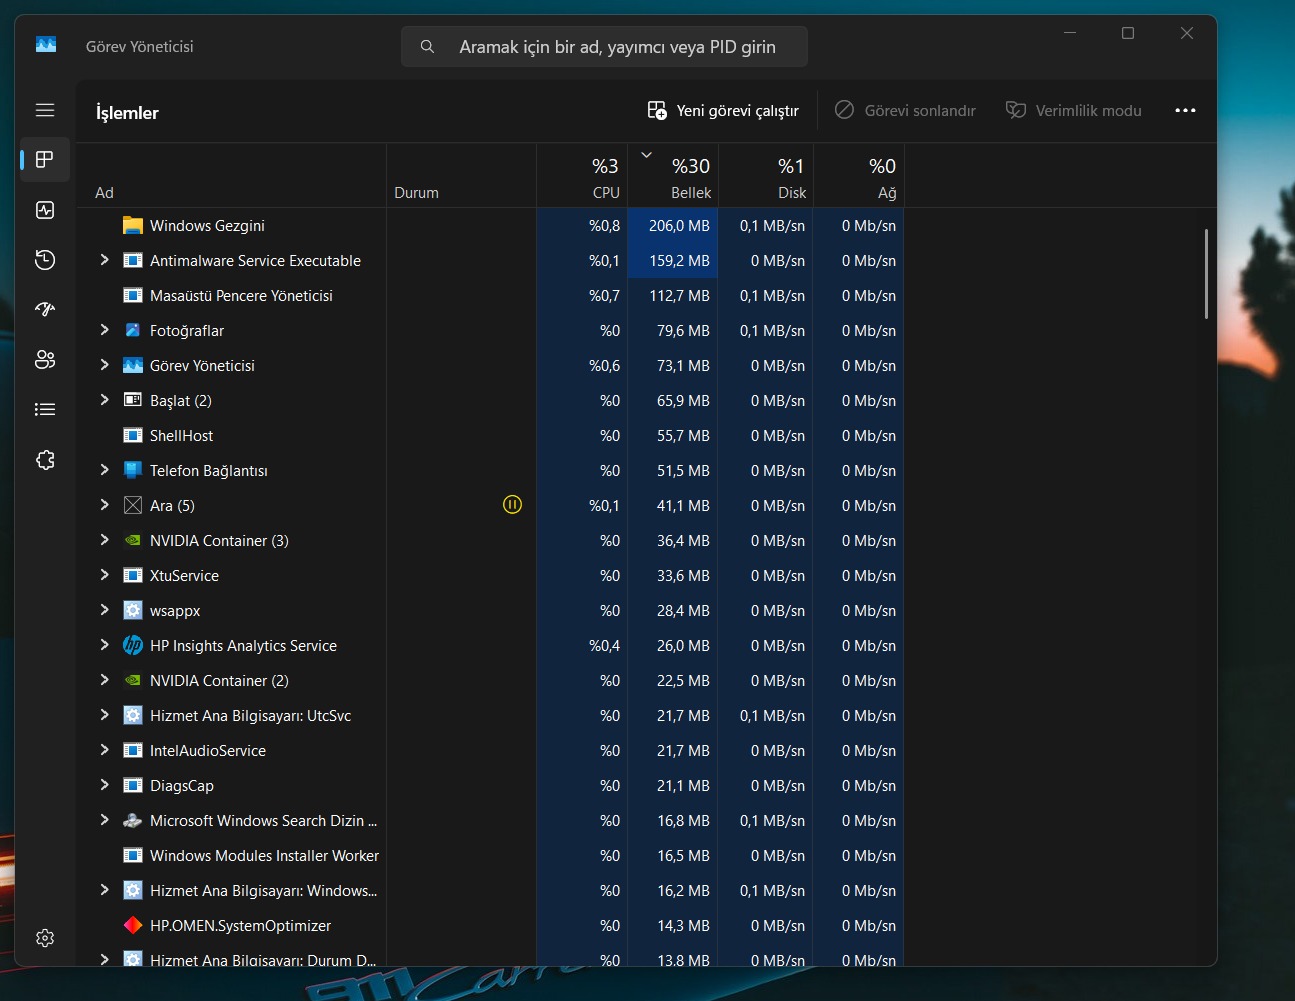The image size is (1295, 1001).
Task: Open the Users page in sidebar
Action: pos(45,360)
